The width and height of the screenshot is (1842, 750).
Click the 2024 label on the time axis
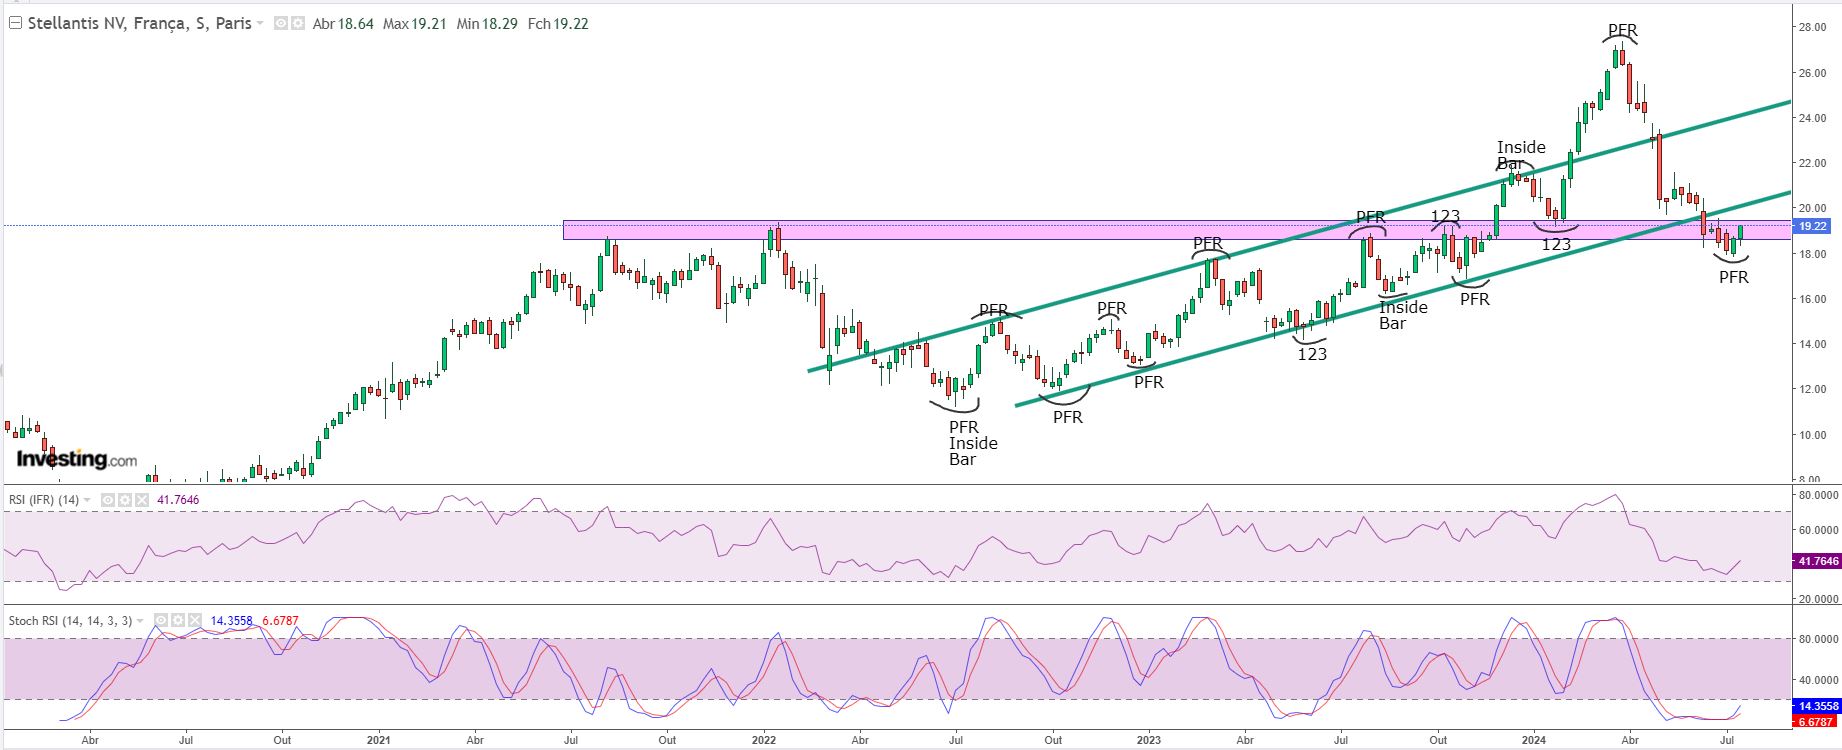point(1533,740)
